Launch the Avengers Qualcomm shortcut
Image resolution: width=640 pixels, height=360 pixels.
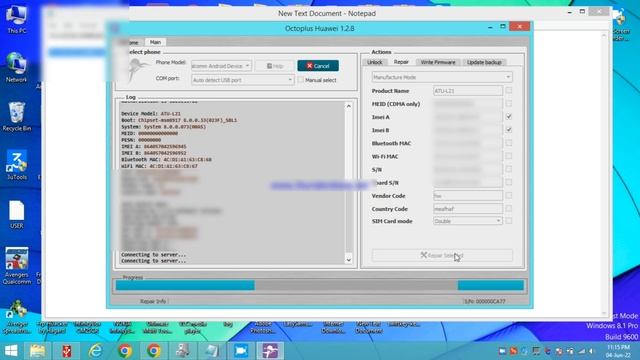(x=16, y=266)
